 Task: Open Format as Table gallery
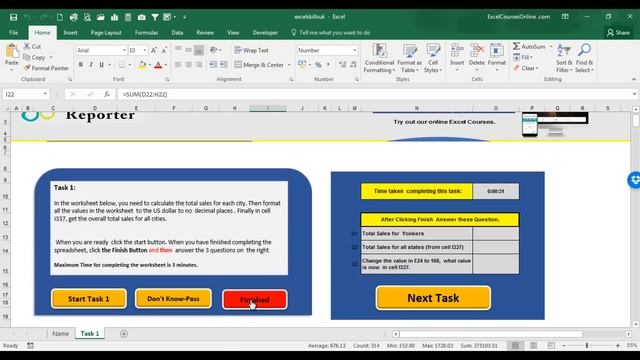tap(409, 58)
